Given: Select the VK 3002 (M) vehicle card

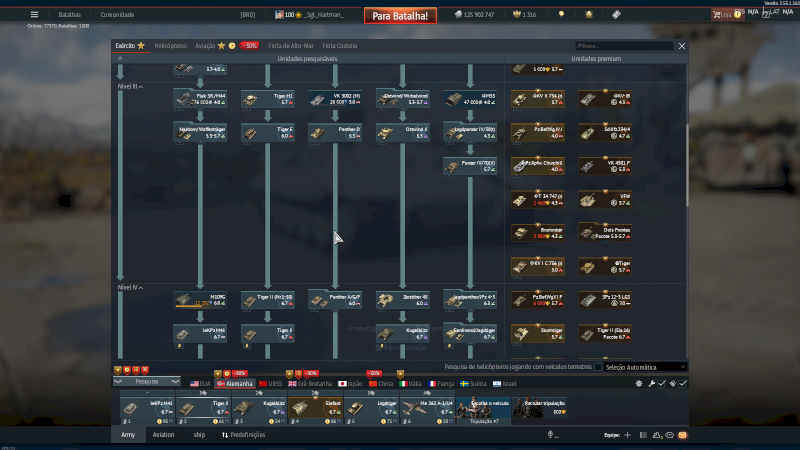Looking at the screenshot, I should pos(335,98).
